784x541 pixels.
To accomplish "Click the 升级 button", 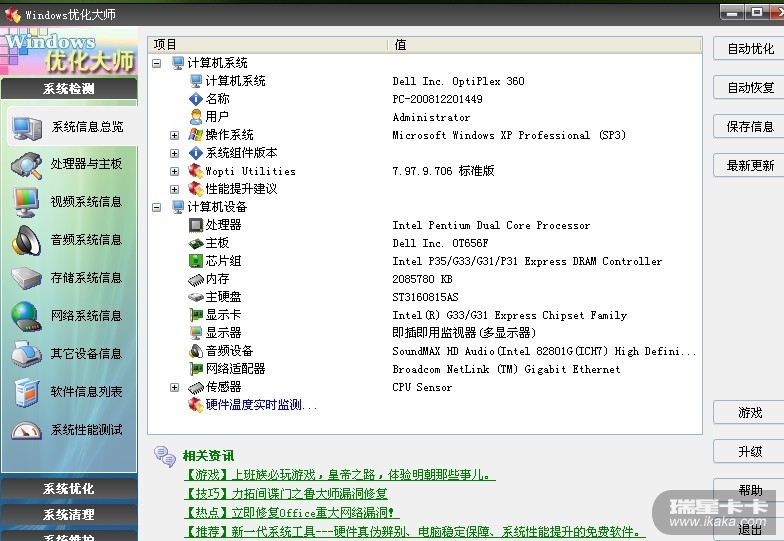I will tap(749, 452).
